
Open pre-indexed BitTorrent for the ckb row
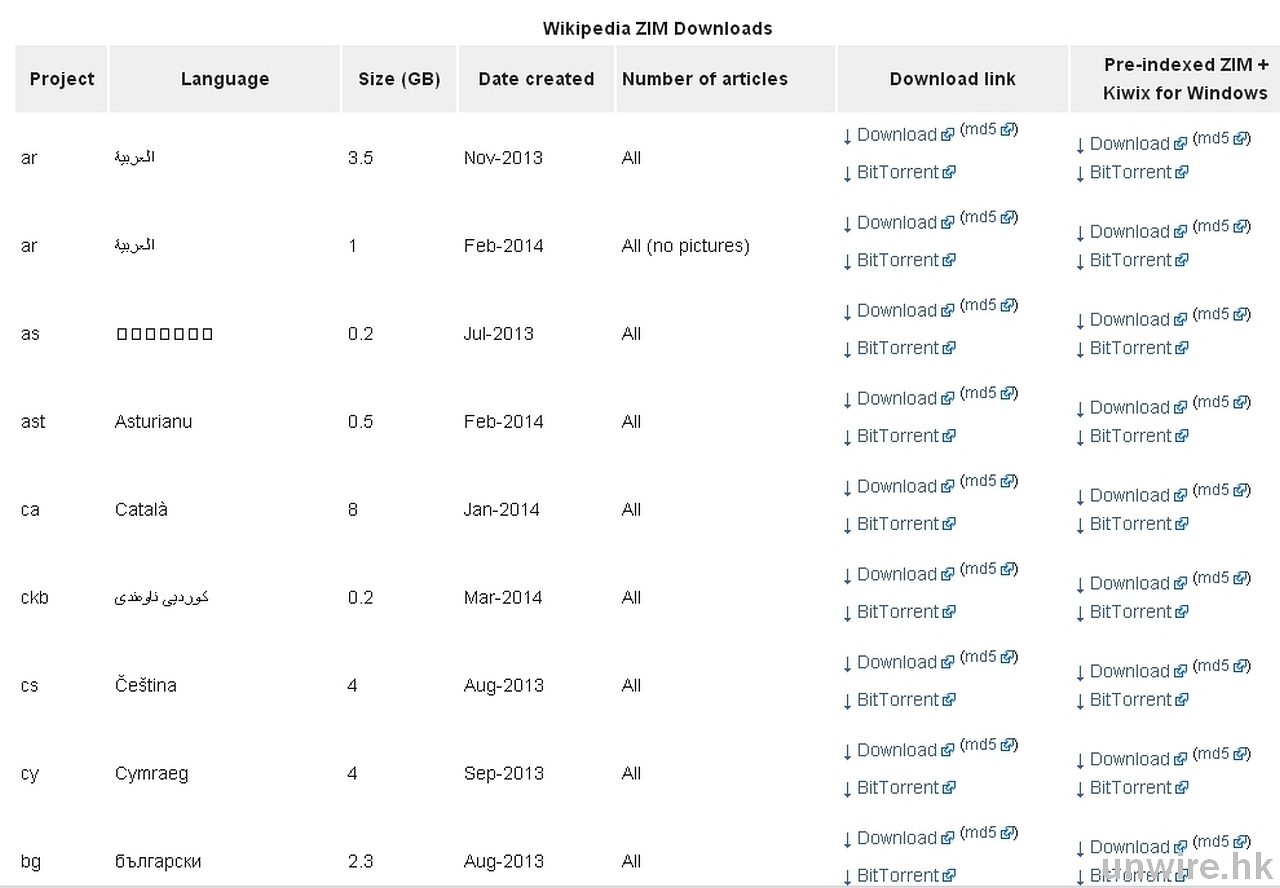(x=1130, y=612)
